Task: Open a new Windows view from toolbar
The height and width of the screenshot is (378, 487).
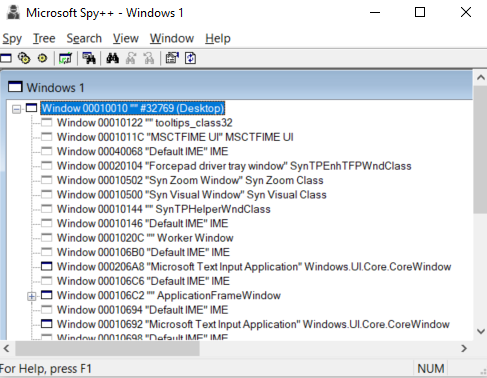Action: (5, 58)
